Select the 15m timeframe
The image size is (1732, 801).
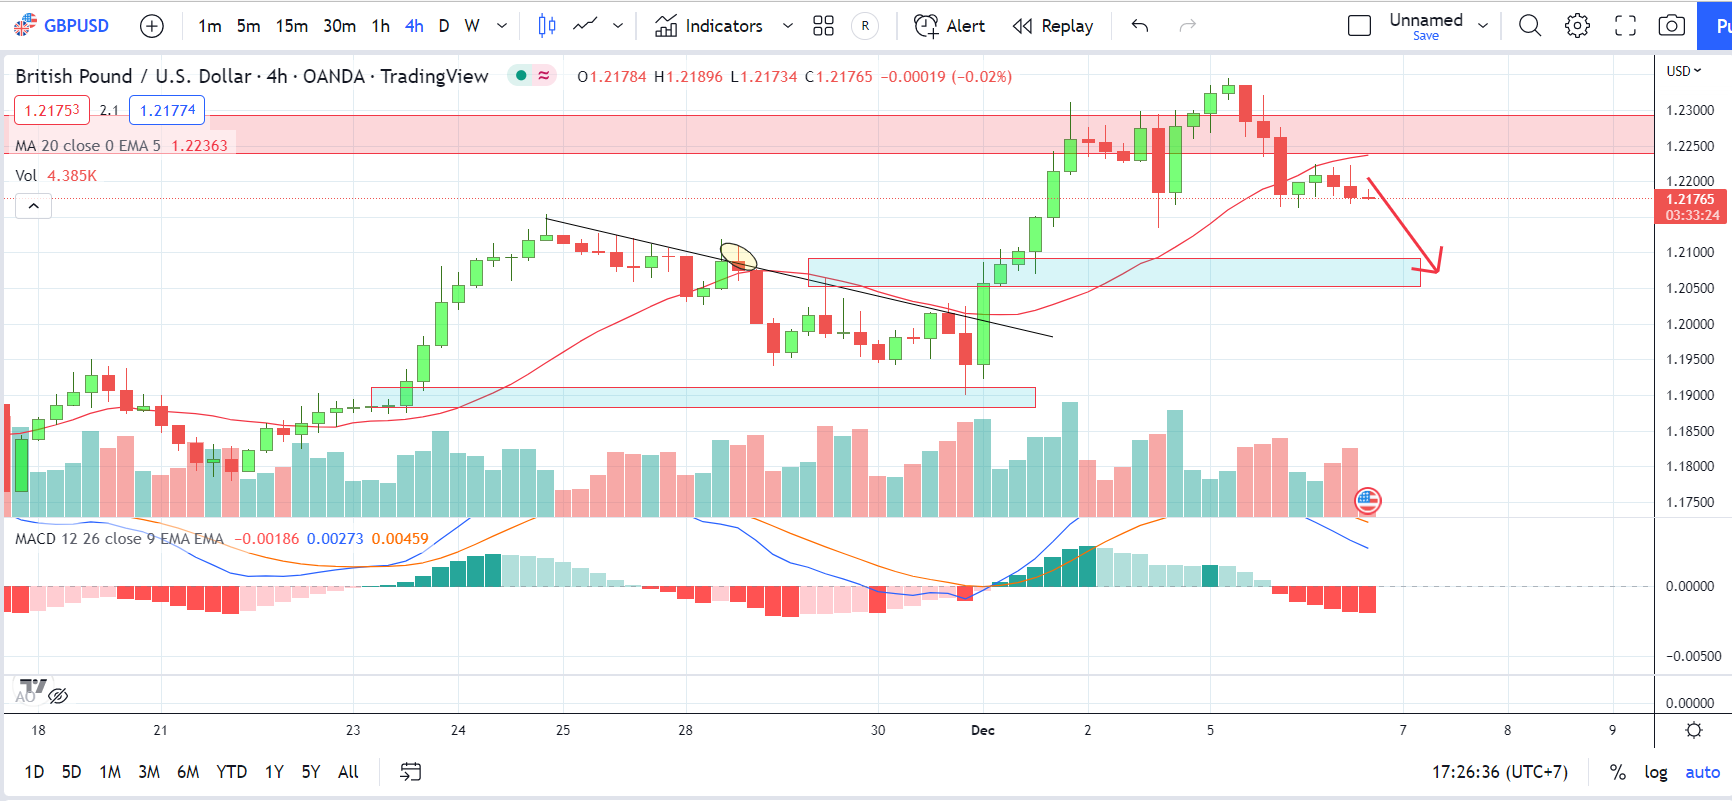click(292, 26)
